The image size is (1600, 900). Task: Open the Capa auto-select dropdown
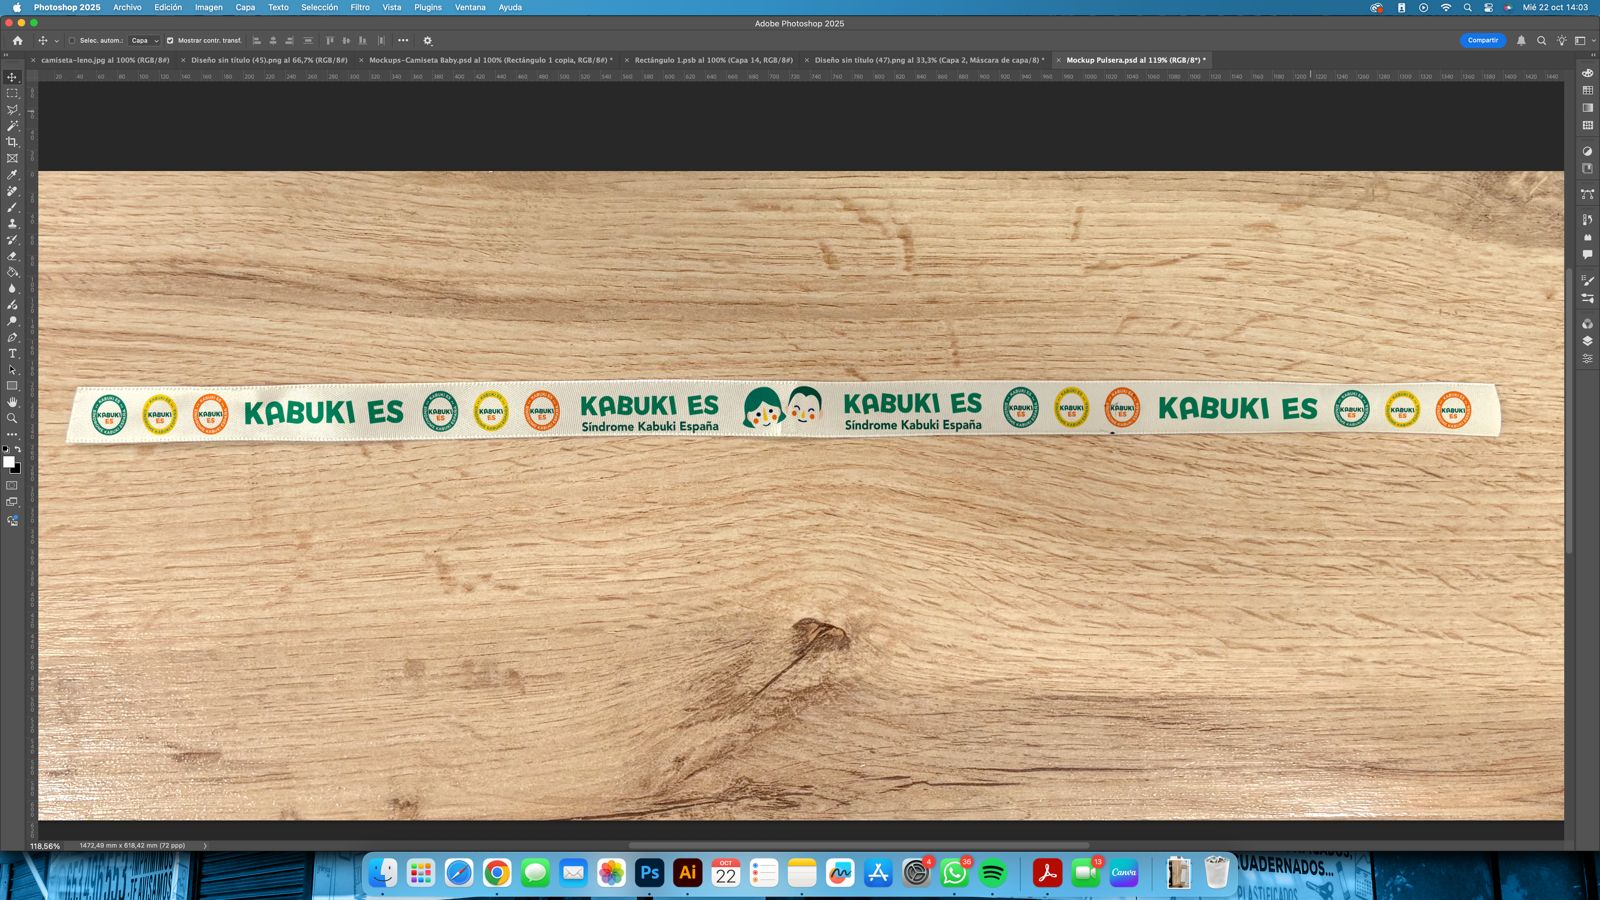[145, 41]
